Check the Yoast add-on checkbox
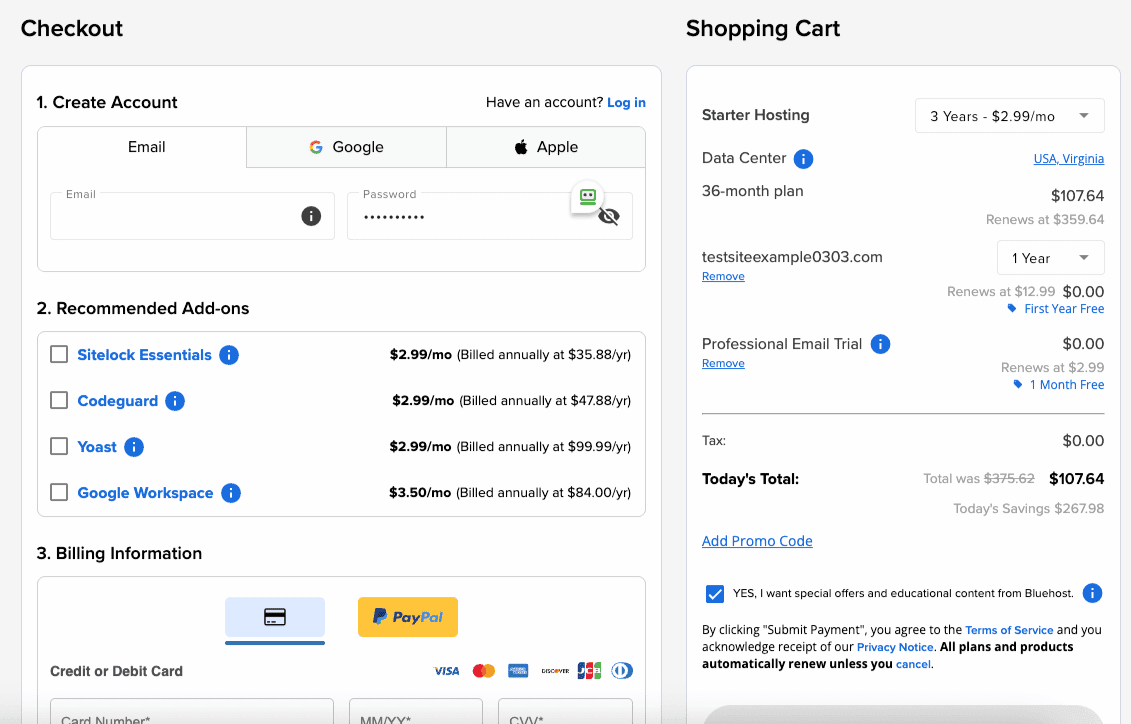Image resolution: width=1131 pixels, height=724 pixels. [59, 446]
